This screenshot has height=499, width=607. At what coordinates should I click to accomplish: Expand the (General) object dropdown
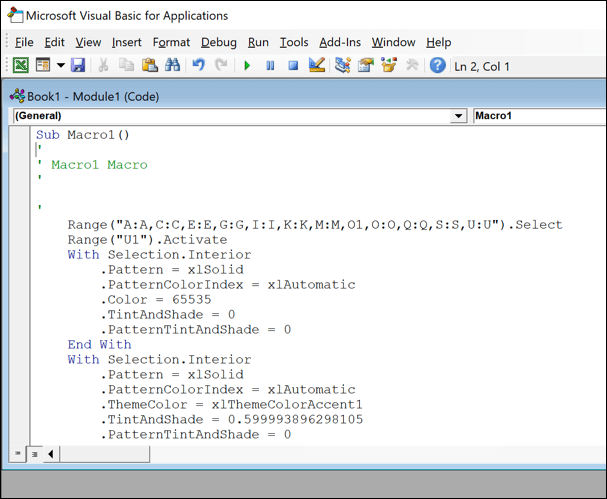(458, 116)
